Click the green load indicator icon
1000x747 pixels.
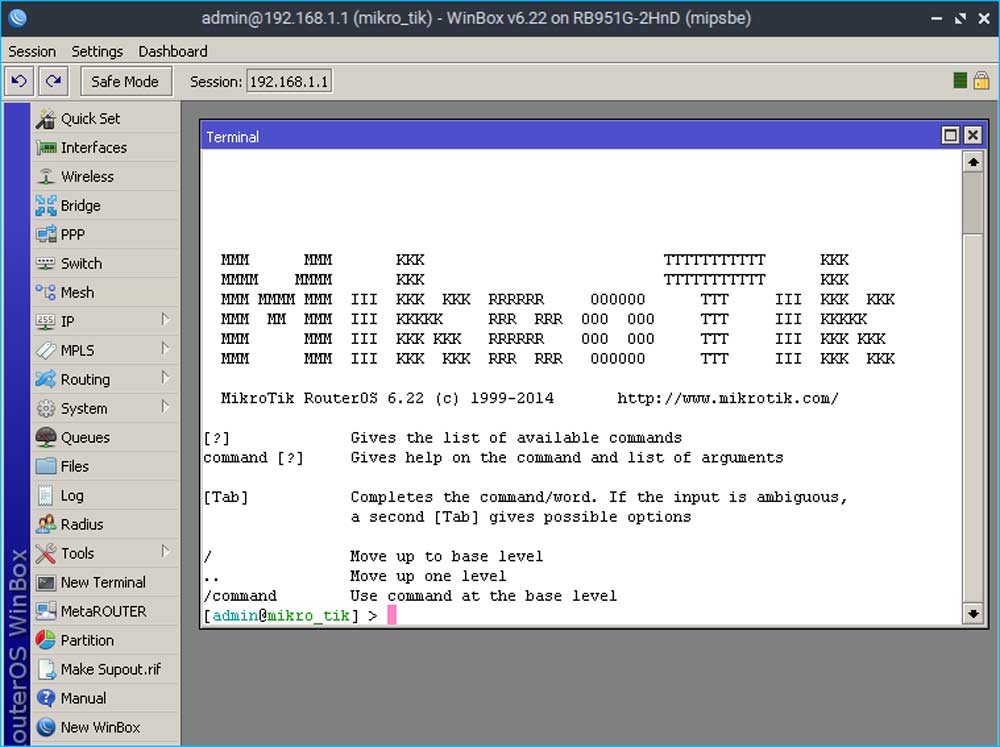tap(960, 80)
